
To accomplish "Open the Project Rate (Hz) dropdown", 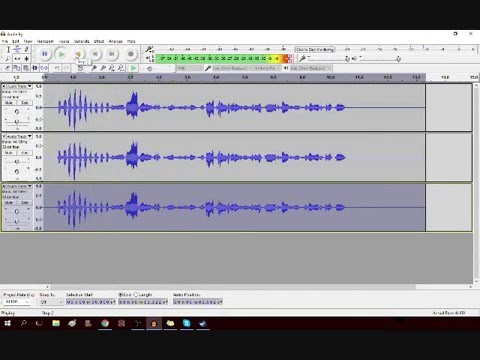I will pyautogui.click(x=17, y=302).
